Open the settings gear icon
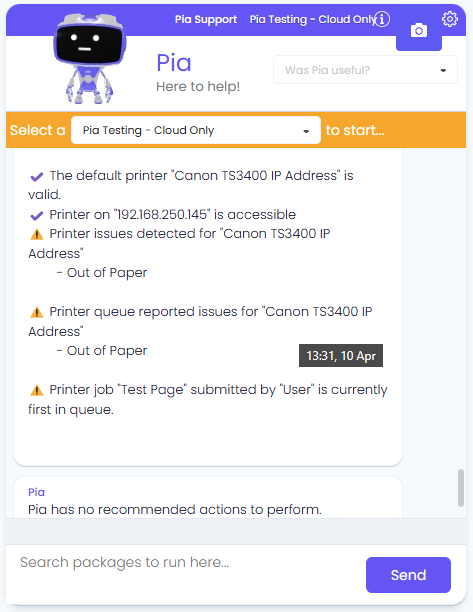This screenshot has width=473, height=612. (x=450, y=19)
